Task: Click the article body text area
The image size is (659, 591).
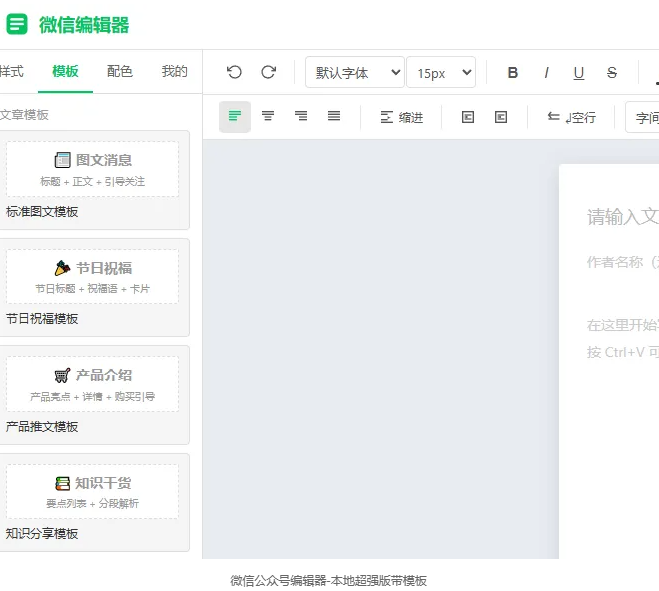Action: tap(623, 338)
